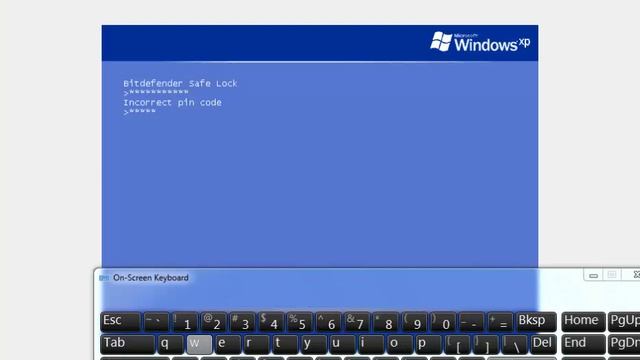Tap the o key
Viewport: 640px width, 360px height.
[399, 344]
